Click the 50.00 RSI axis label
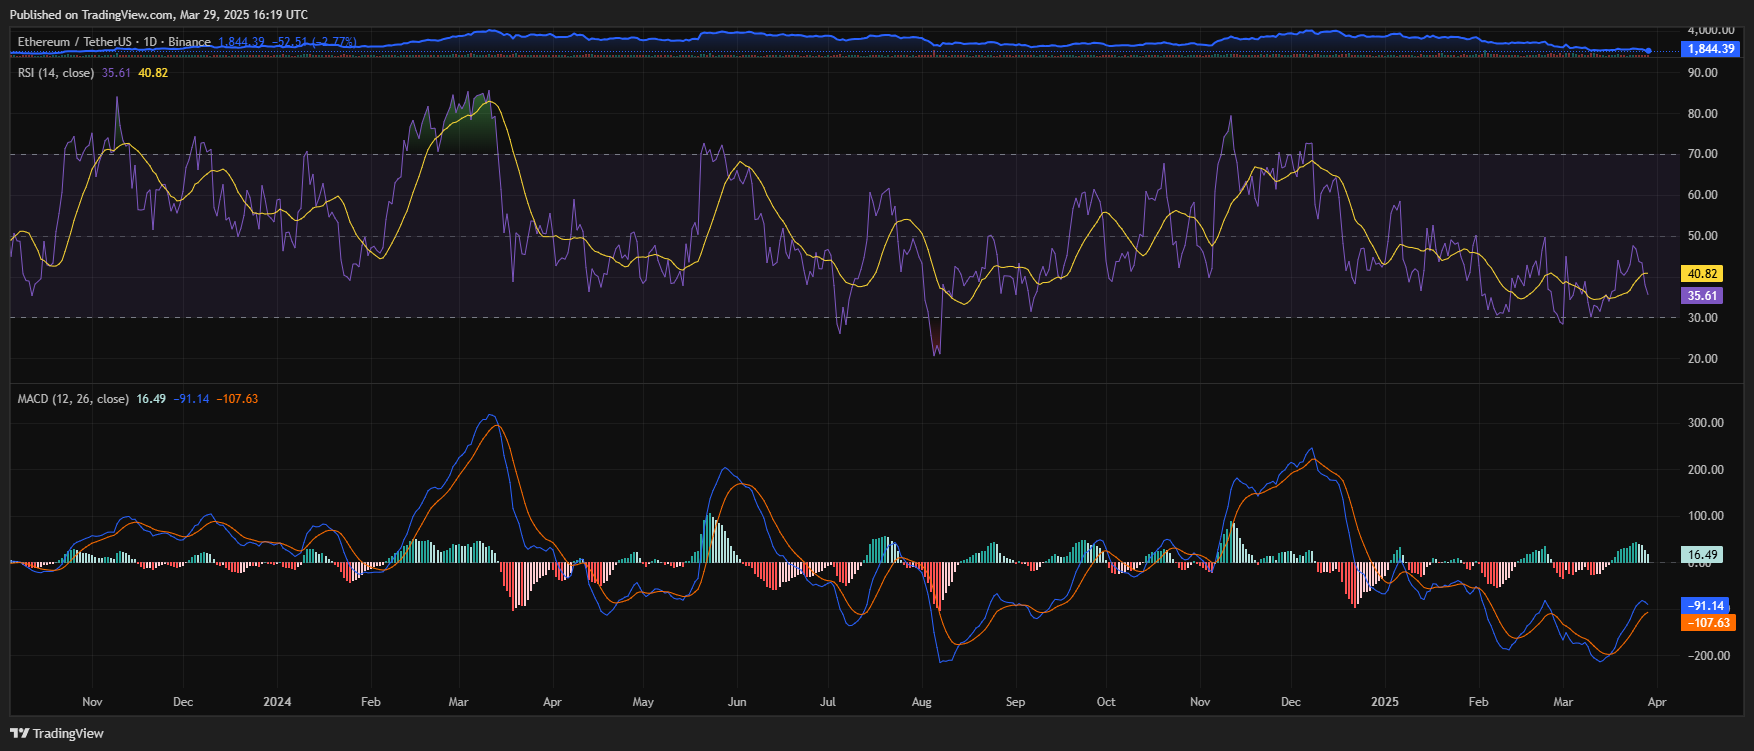 coord(1702,236)
